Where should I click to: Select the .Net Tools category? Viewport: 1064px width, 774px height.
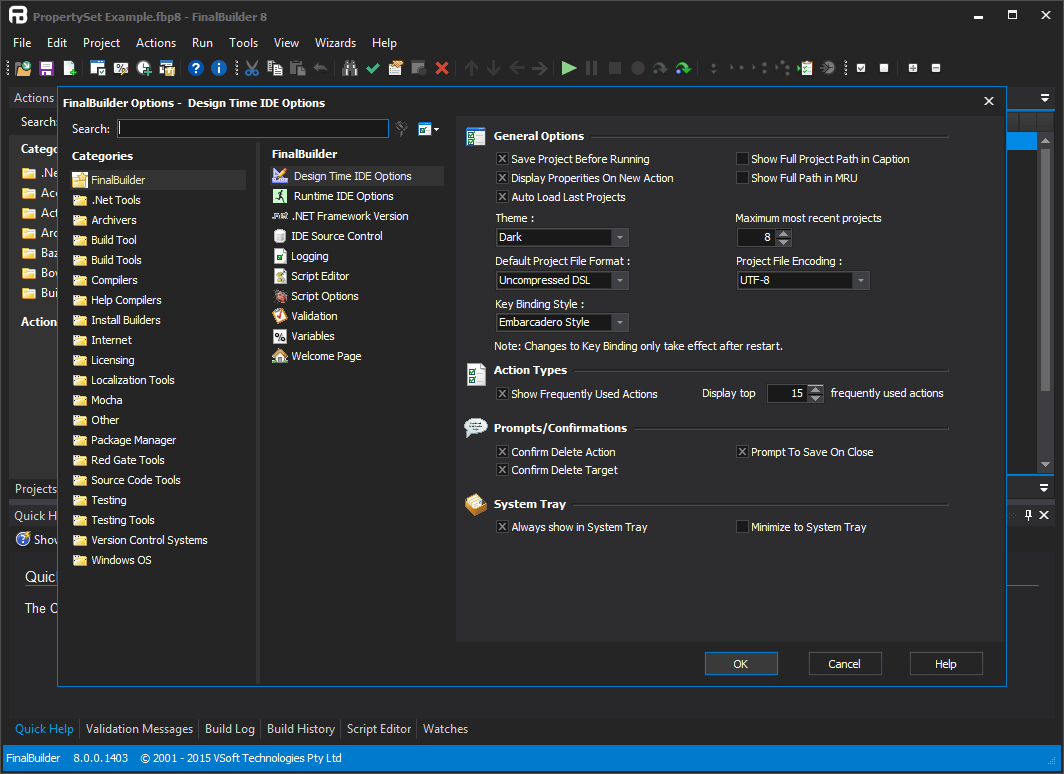click(x=116, y=200)
